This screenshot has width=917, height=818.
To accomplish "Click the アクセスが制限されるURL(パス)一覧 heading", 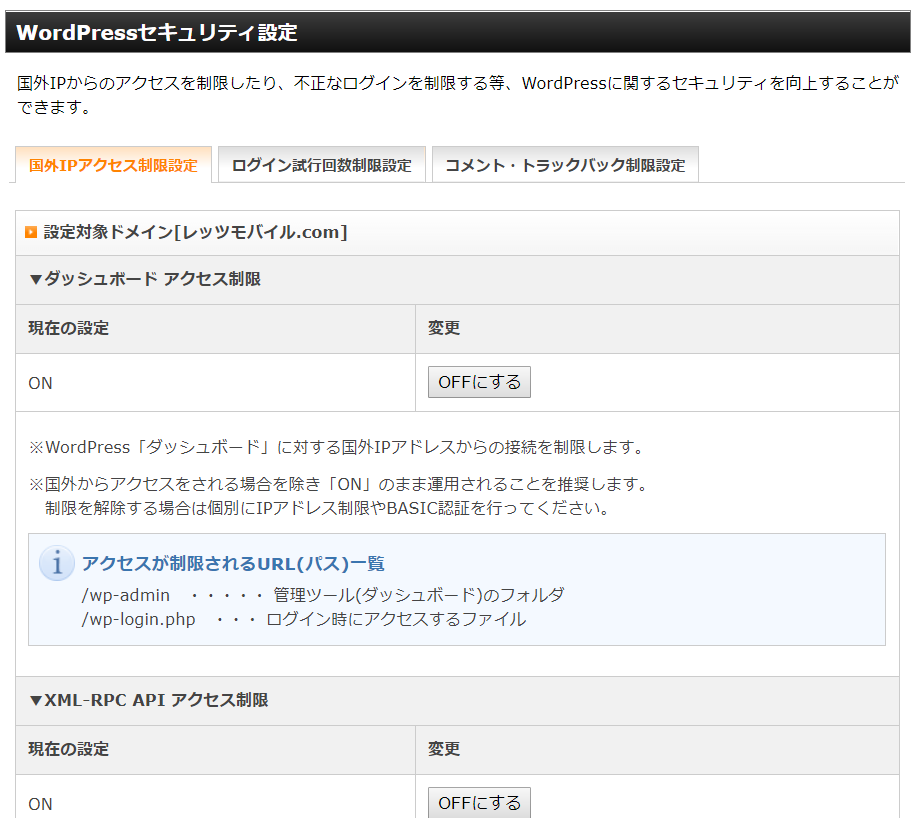I will (x=233, y=564).
